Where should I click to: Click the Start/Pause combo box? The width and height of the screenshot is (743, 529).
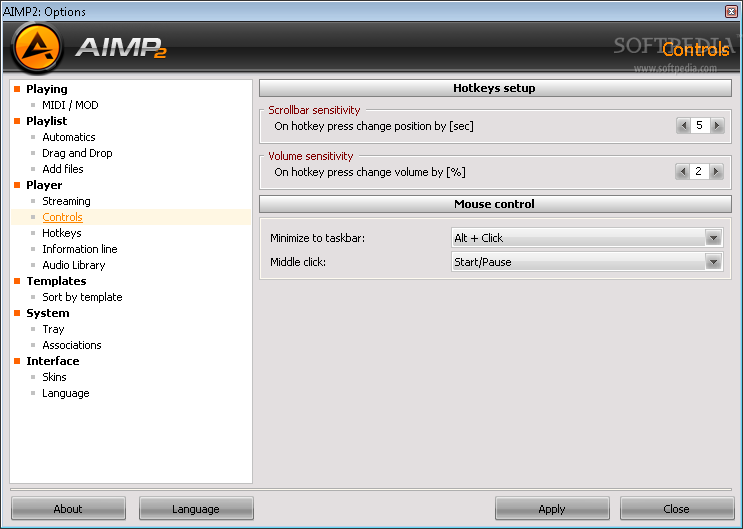tap(587, 262)
